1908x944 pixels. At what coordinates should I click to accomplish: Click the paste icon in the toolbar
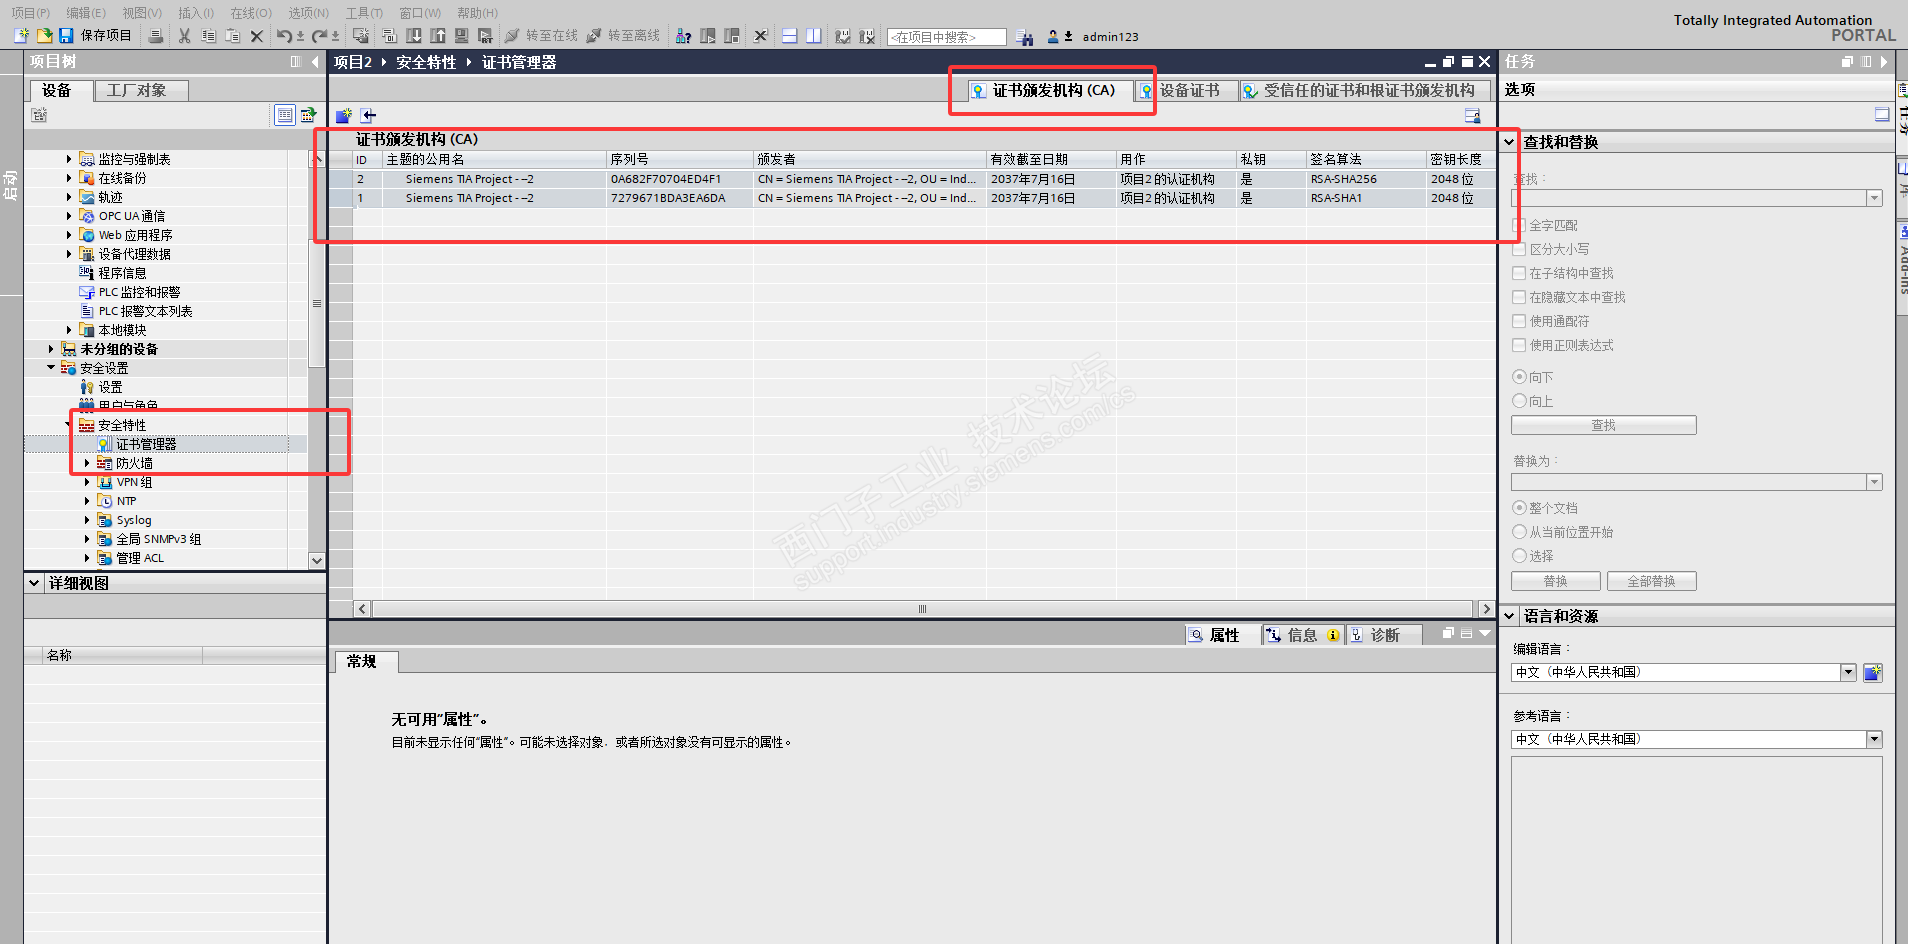coord(232,36)
